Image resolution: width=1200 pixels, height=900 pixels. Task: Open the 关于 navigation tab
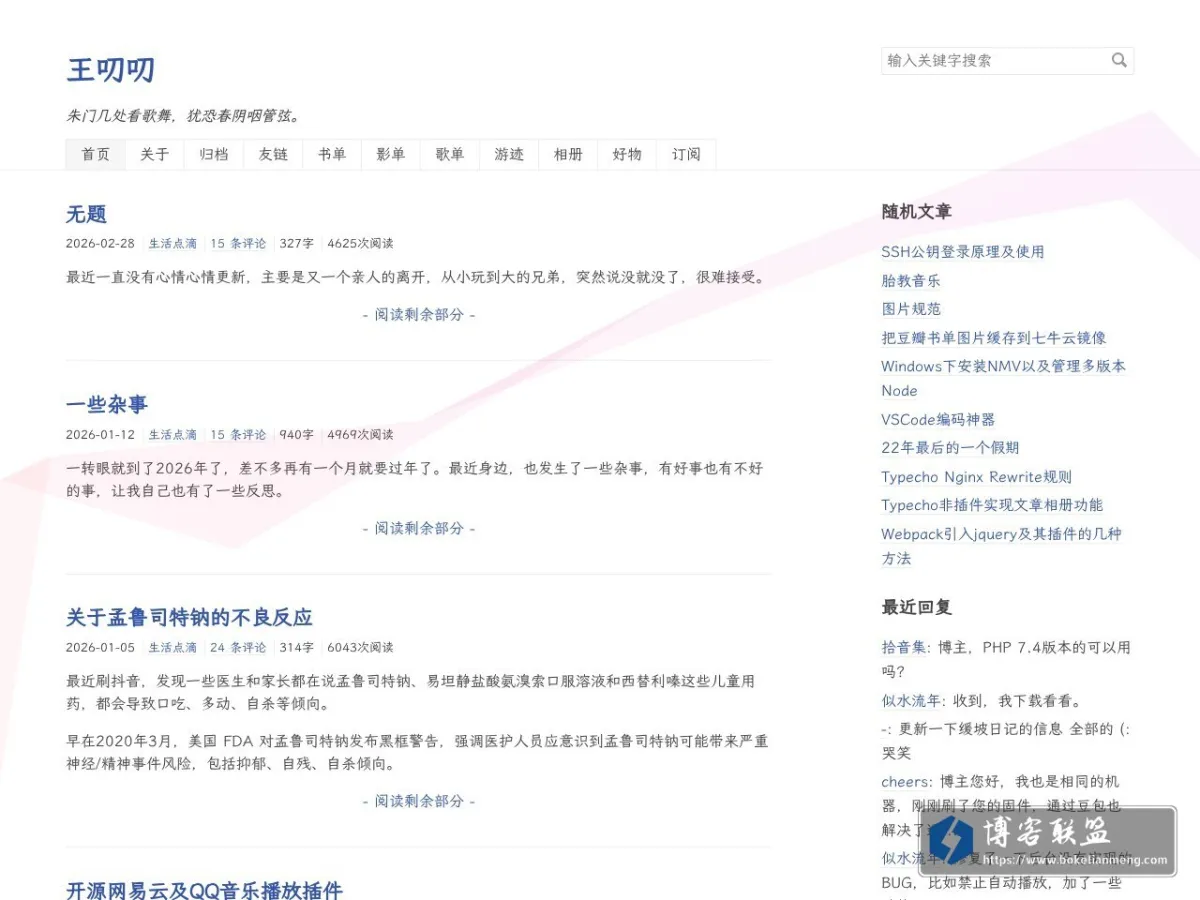[155, 154]
